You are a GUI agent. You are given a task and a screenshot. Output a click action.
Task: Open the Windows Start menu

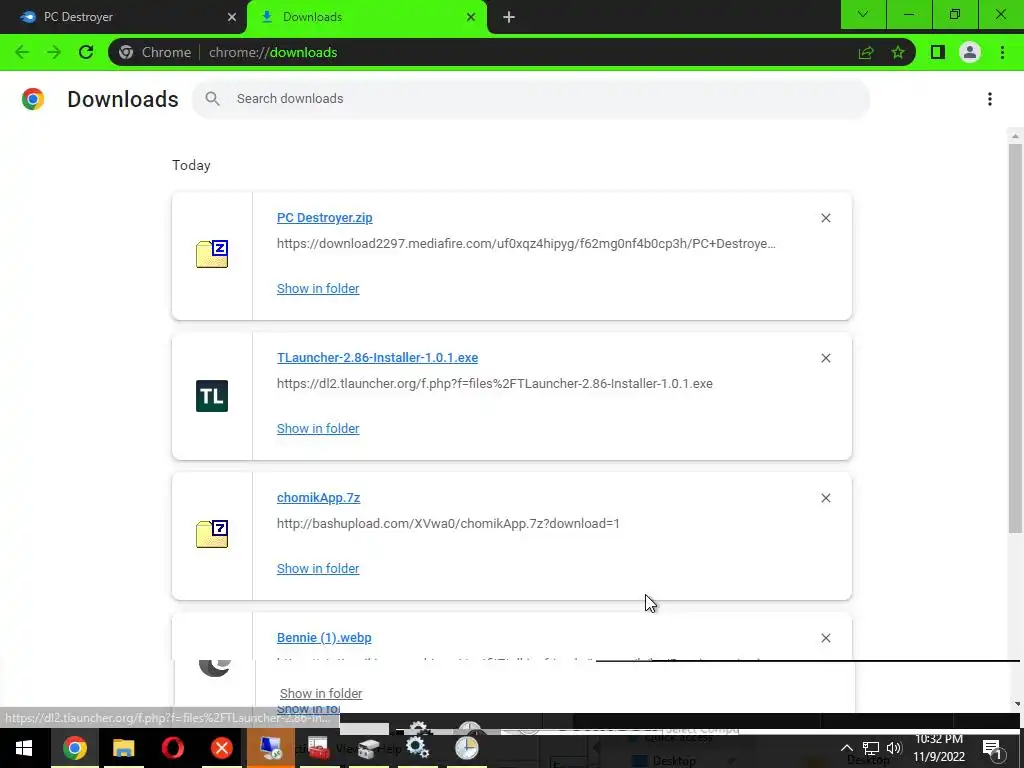[24, 748]
